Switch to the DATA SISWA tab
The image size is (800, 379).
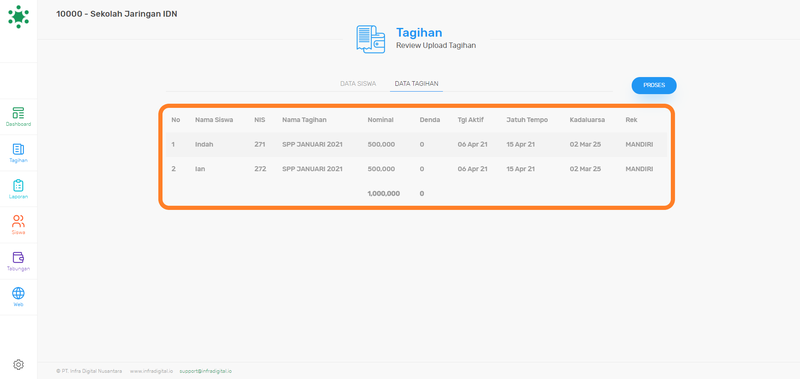coord(358,84)
